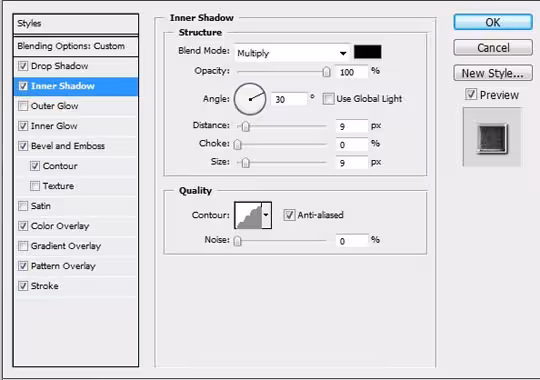The image size is (540, 380).
Task: Click the Choke slider handle
Action: [x=237, y=144]
